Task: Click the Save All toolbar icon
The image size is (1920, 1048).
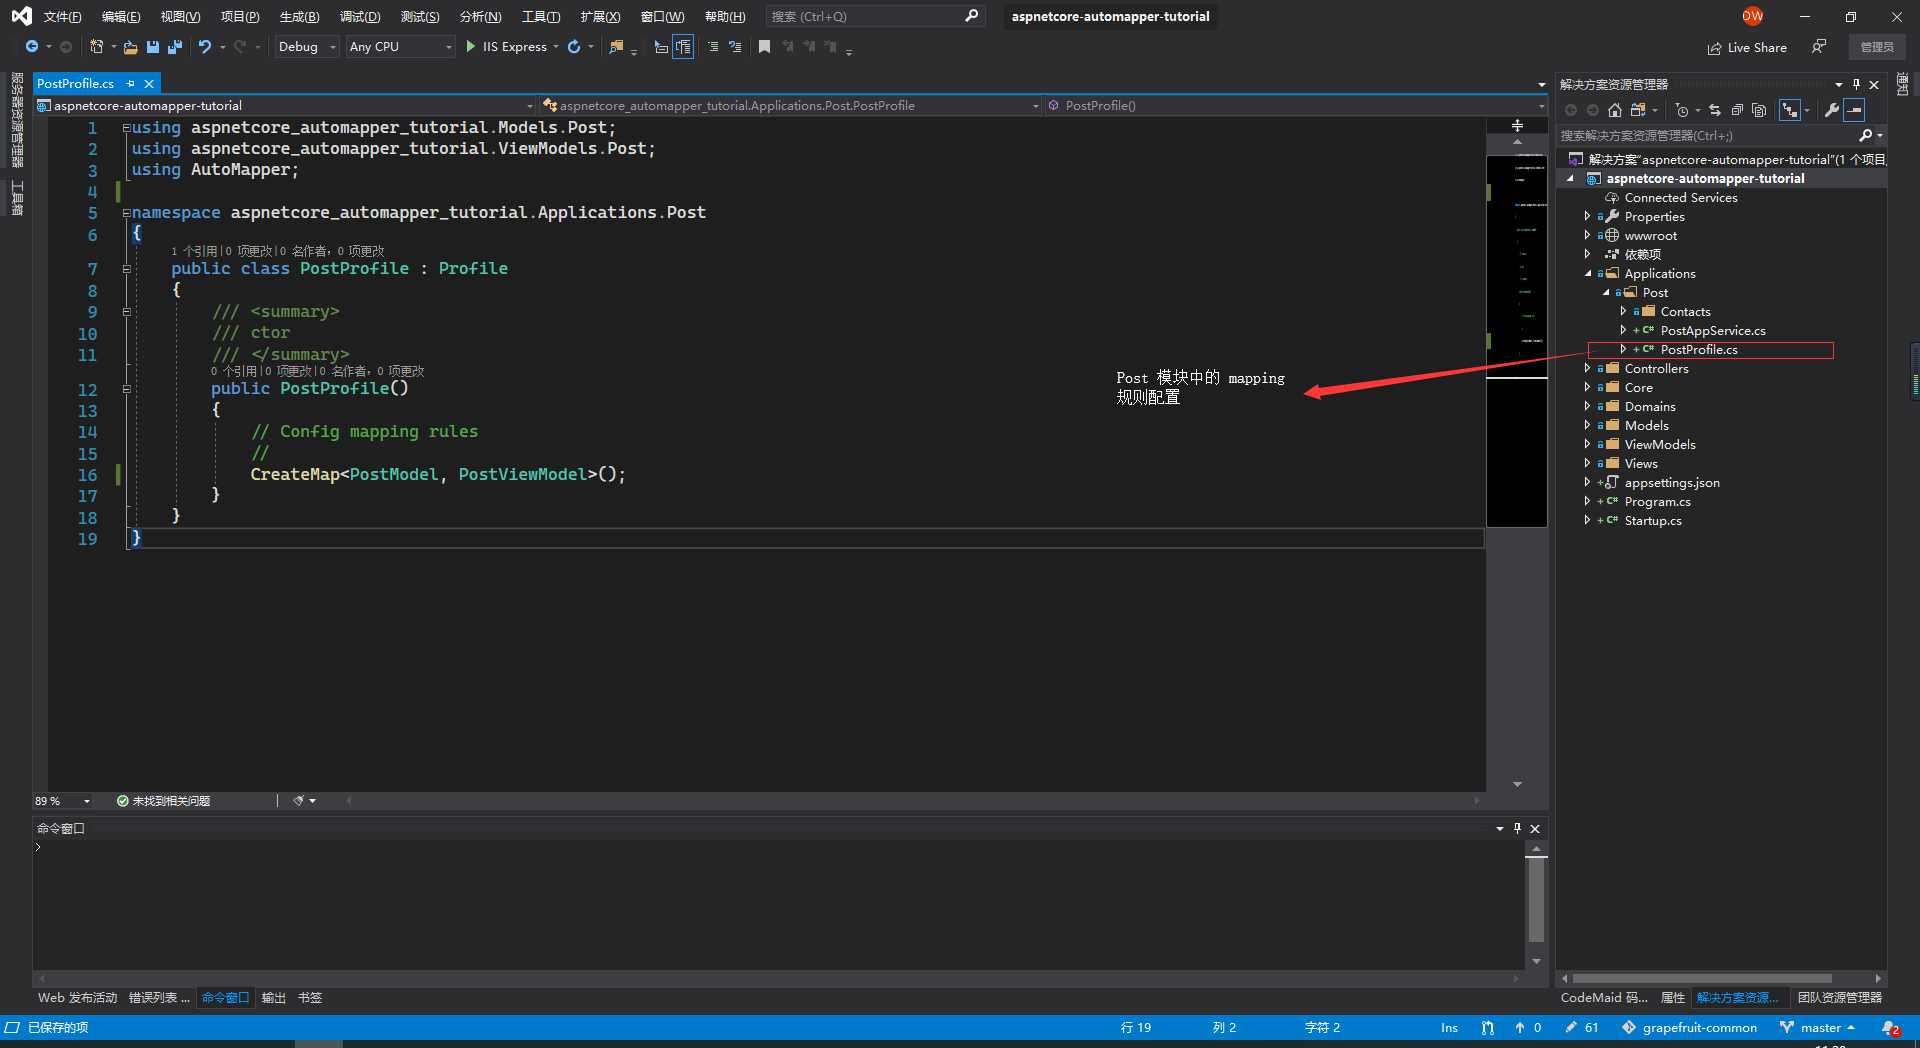Action: [x=175, y=47]
